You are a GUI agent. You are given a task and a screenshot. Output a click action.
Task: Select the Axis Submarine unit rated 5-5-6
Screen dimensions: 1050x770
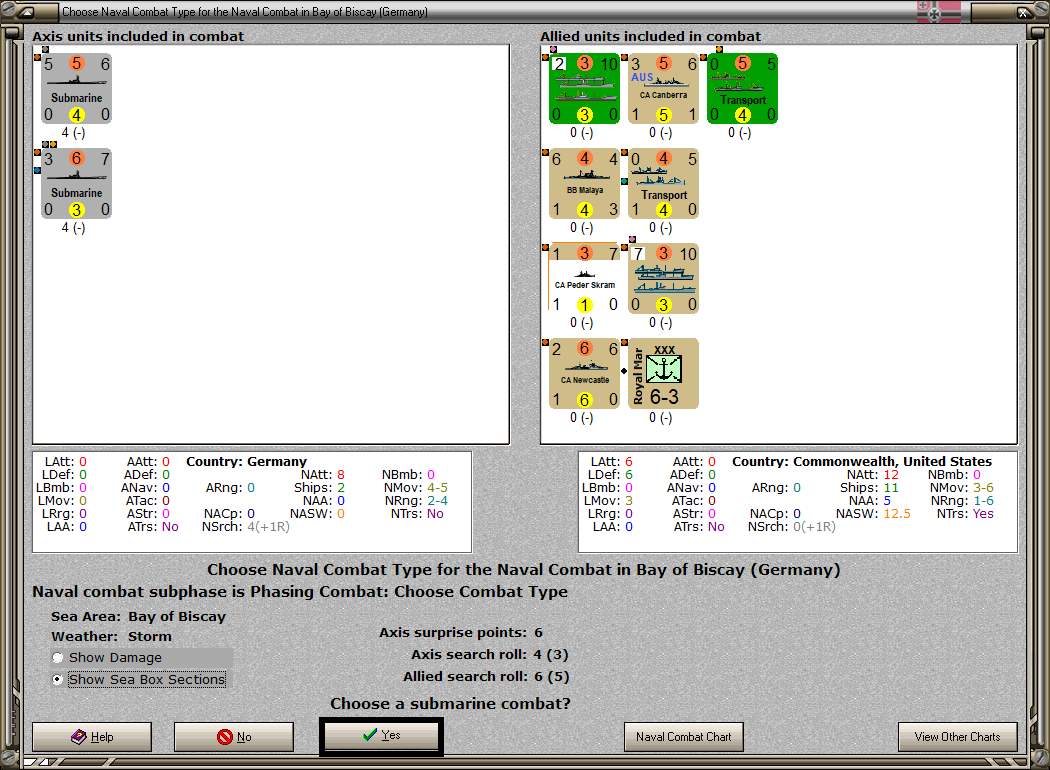click(x=76, y=88)
